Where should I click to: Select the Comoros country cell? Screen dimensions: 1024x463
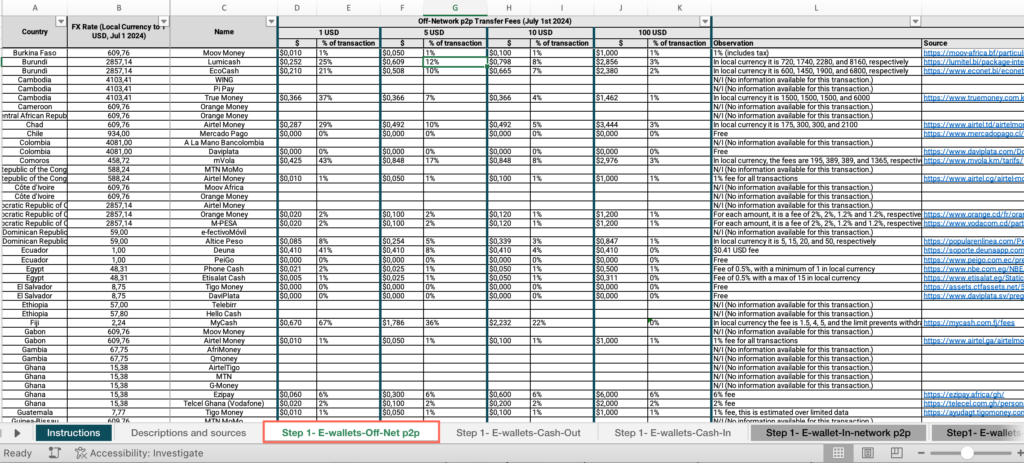point(34,160)
